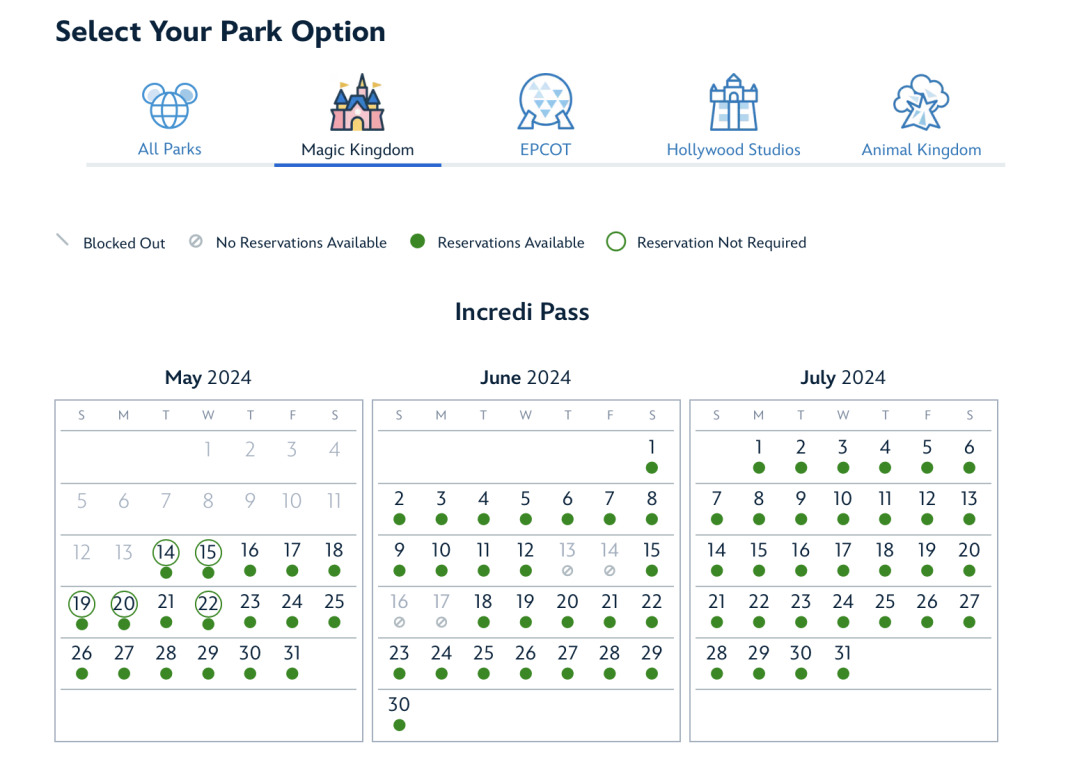Click the green Reservations Available legend dot
This screenshot has height=768, width=1068.
418,242
